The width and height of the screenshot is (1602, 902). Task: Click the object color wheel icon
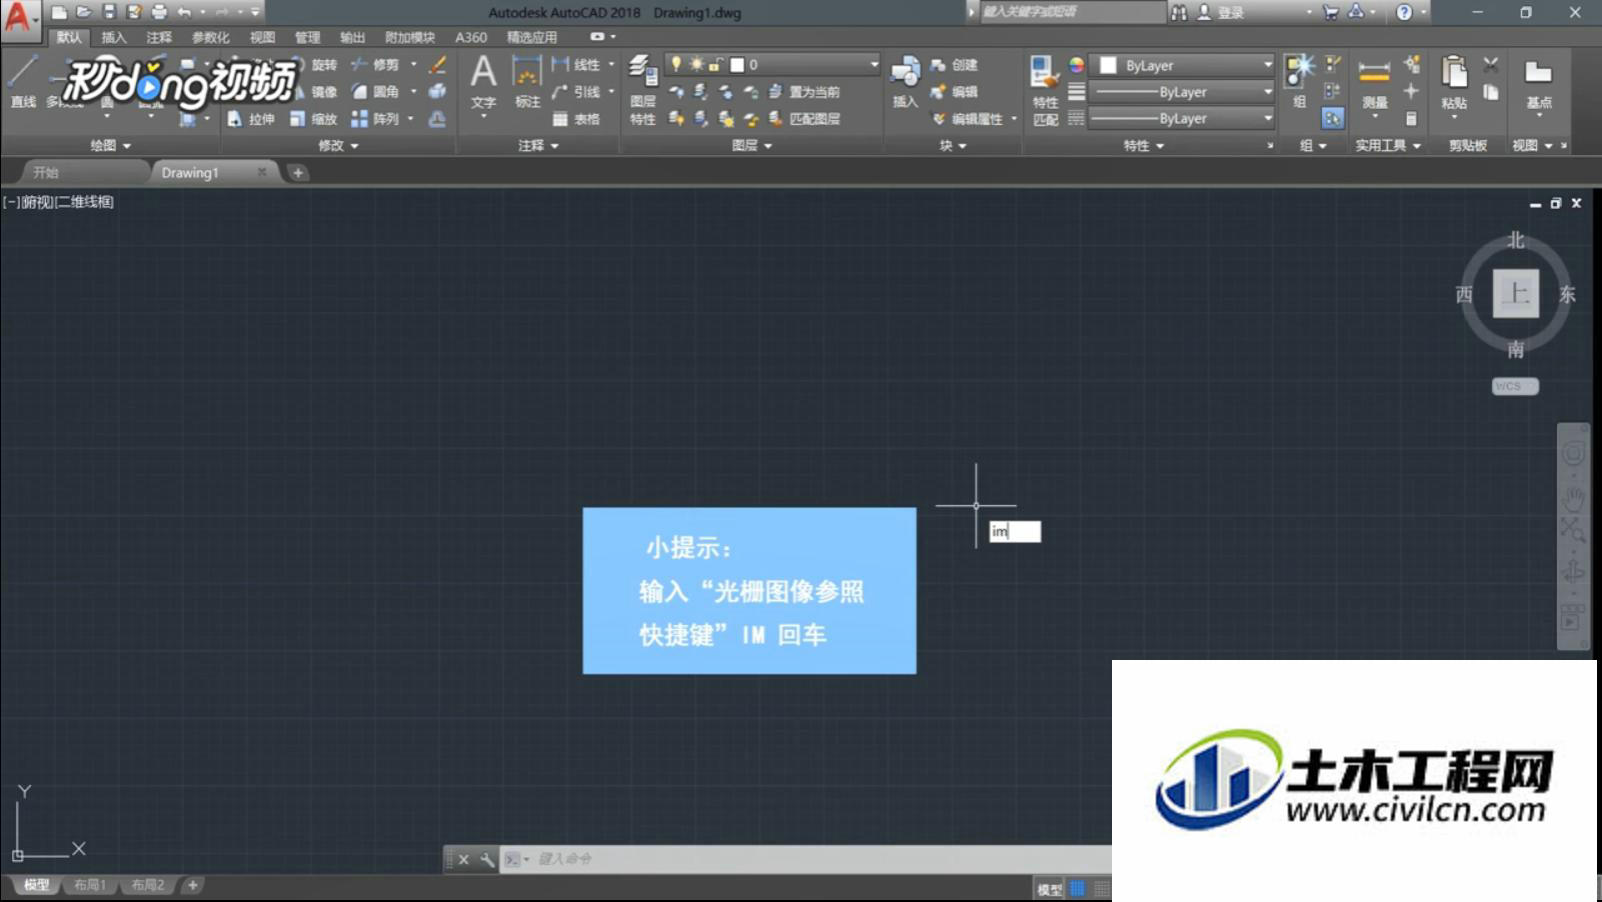pyautogui.click(x=1076, y=65)
